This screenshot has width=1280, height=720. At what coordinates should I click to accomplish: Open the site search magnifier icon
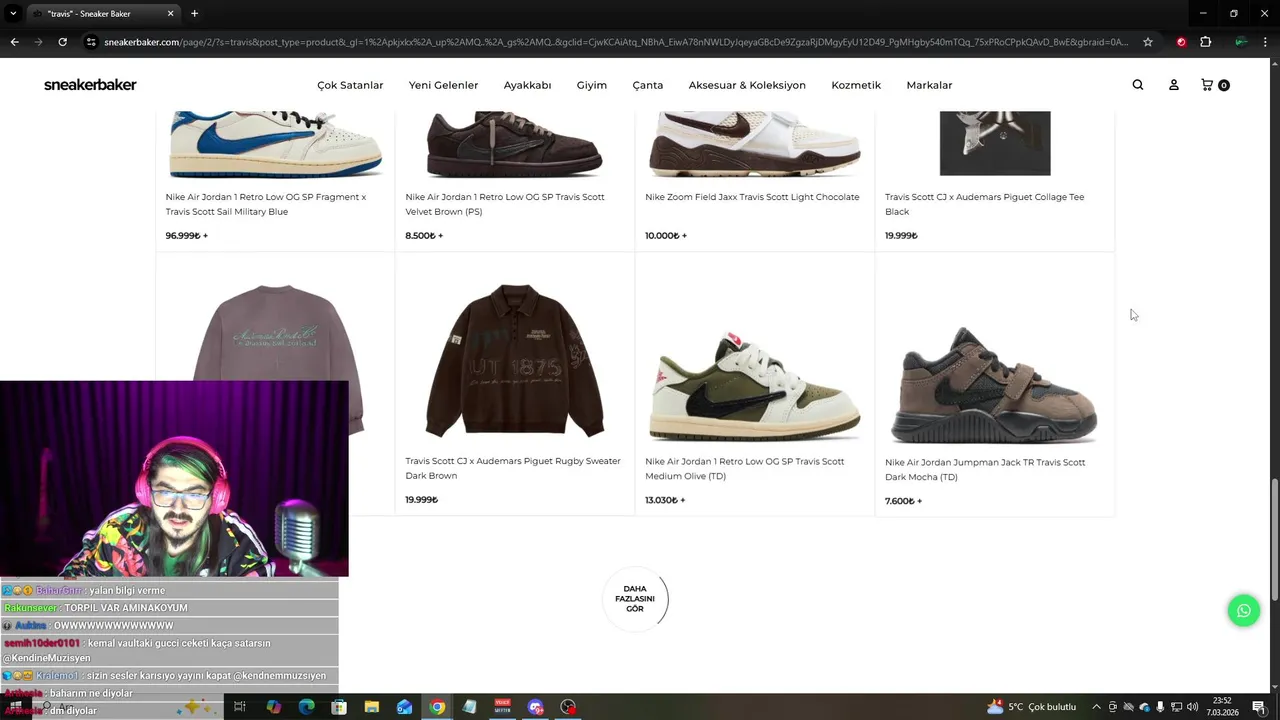click(x=1137, y=85)
